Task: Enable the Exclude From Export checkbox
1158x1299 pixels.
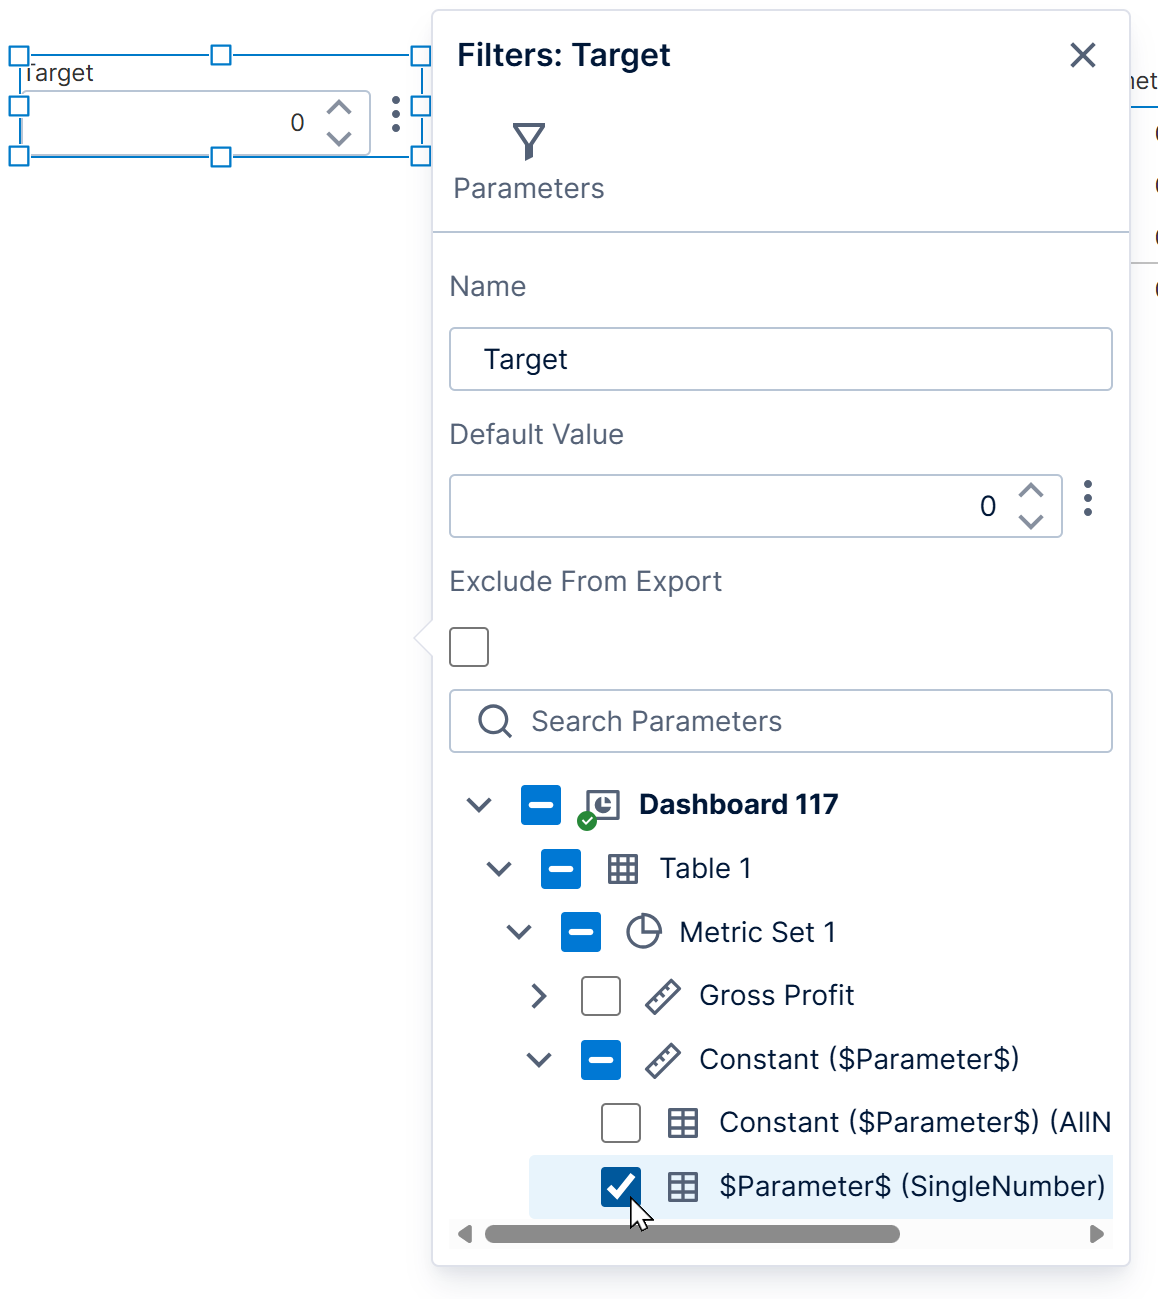Action: pyautogui.click(x=468, y=647)
